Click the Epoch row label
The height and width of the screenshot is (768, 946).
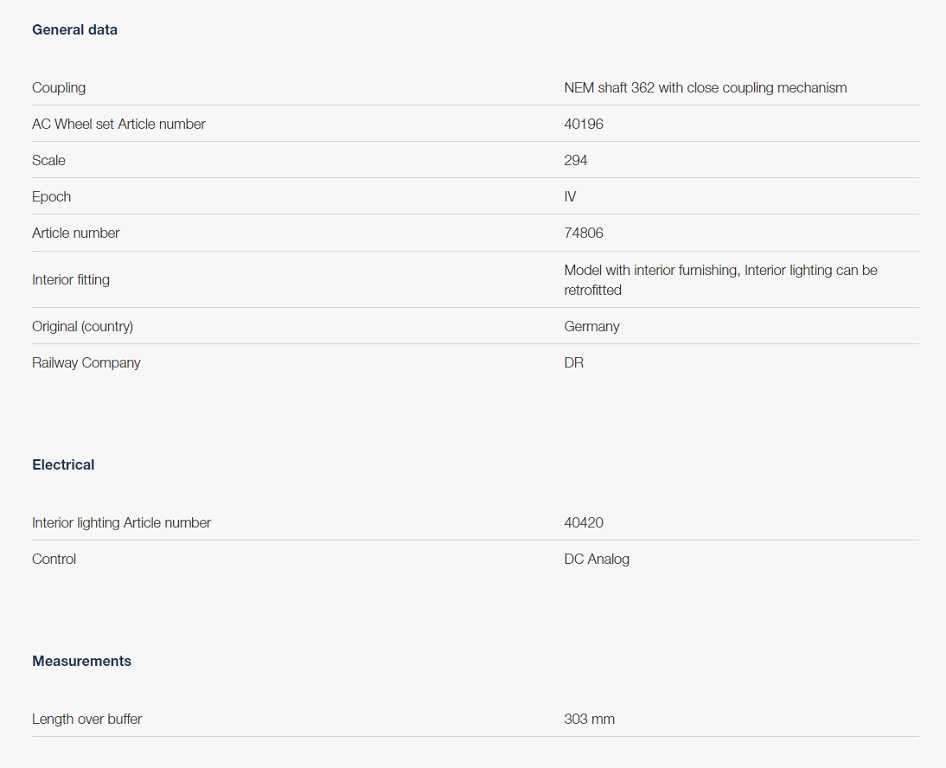(x=52, y=197)
